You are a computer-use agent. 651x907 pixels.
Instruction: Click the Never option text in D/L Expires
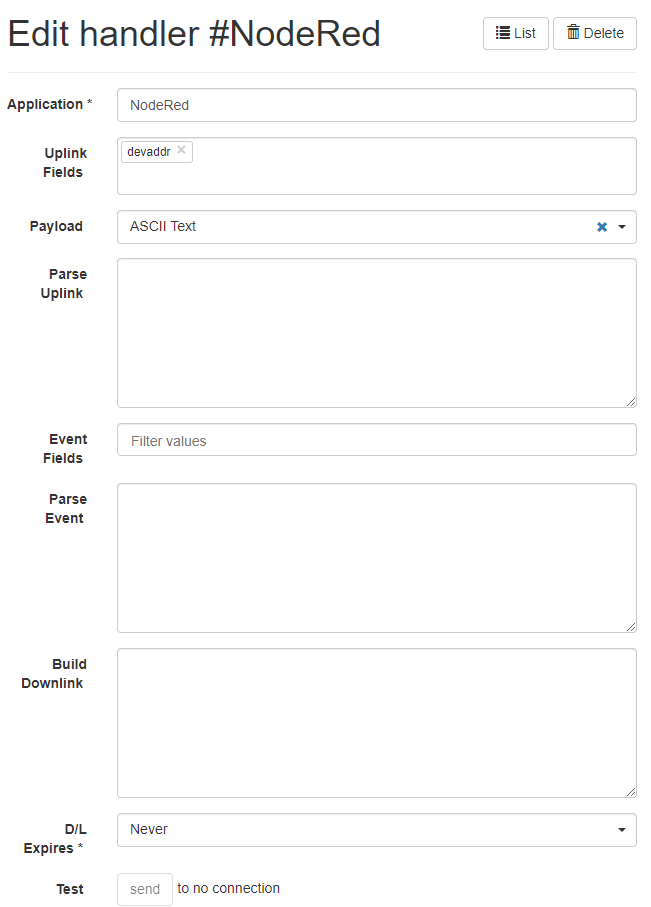149,829
